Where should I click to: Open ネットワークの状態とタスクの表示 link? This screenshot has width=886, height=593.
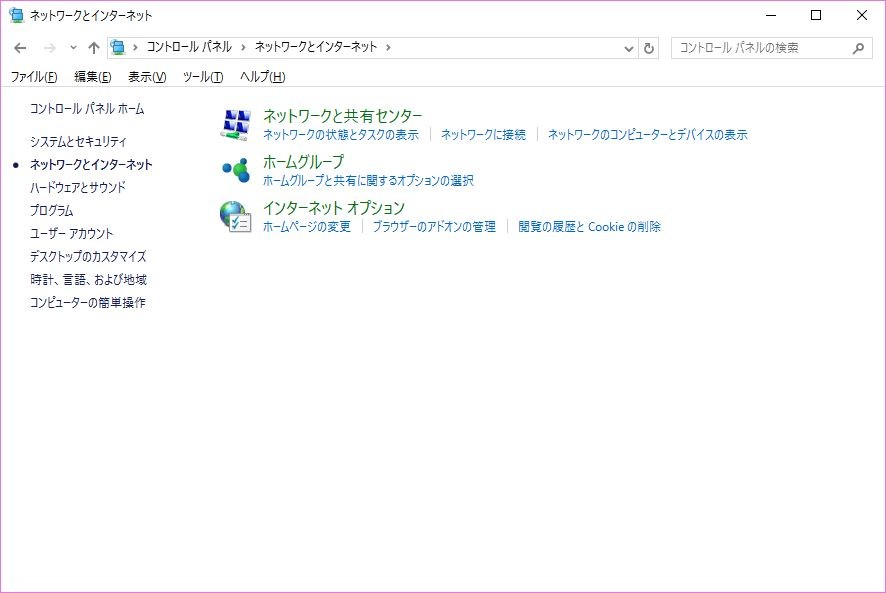coord(340,135)
